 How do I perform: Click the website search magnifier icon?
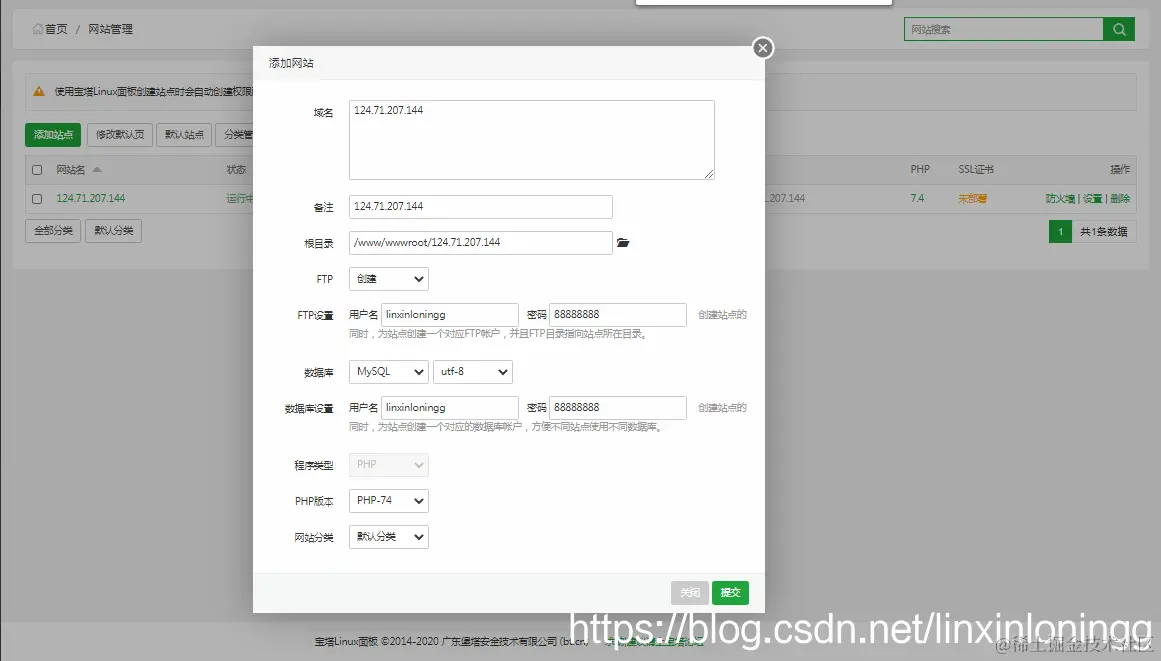(1118, 29)
